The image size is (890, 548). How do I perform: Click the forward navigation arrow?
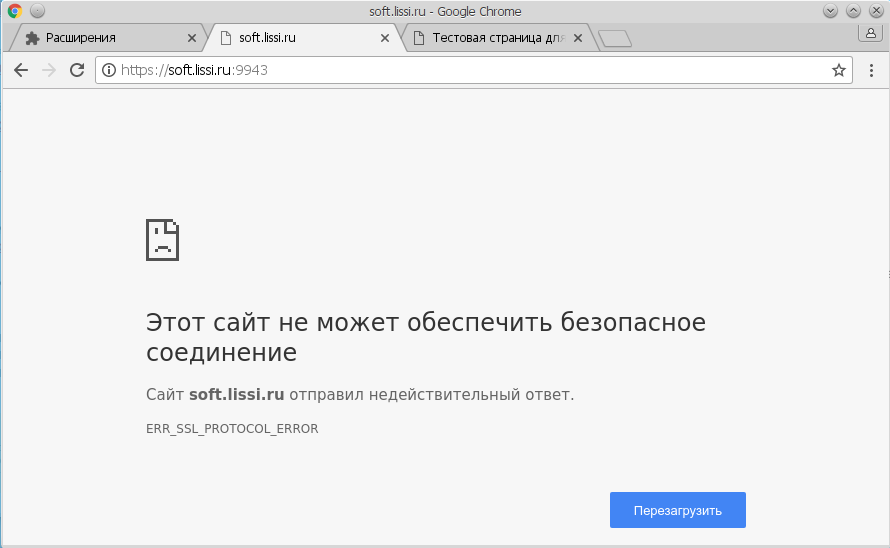tap(48, 70)
